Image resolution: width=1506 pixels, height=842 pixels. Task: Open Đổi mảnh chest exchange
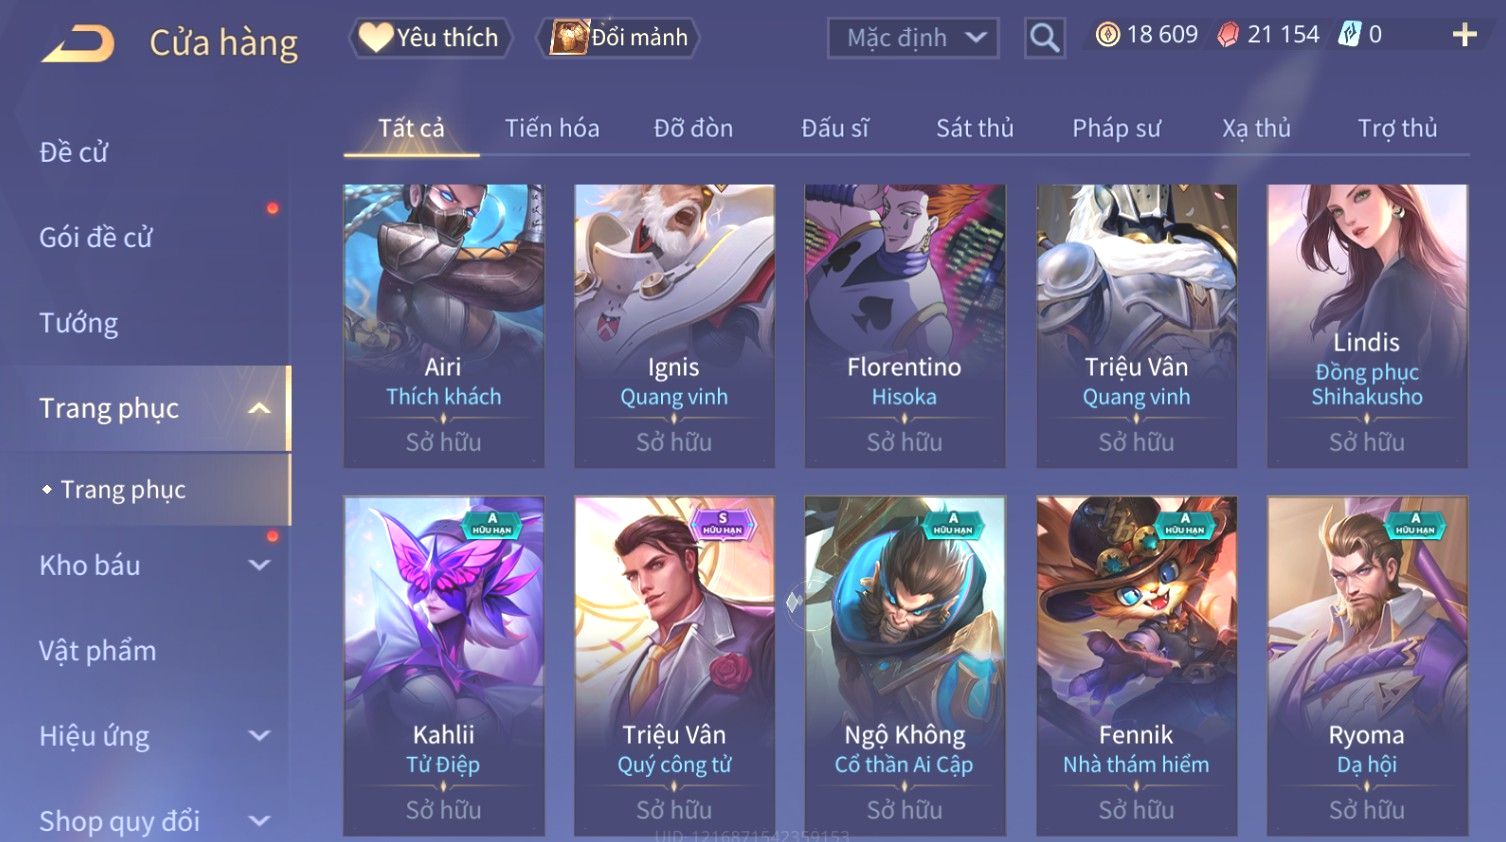[x=618, y=38]
